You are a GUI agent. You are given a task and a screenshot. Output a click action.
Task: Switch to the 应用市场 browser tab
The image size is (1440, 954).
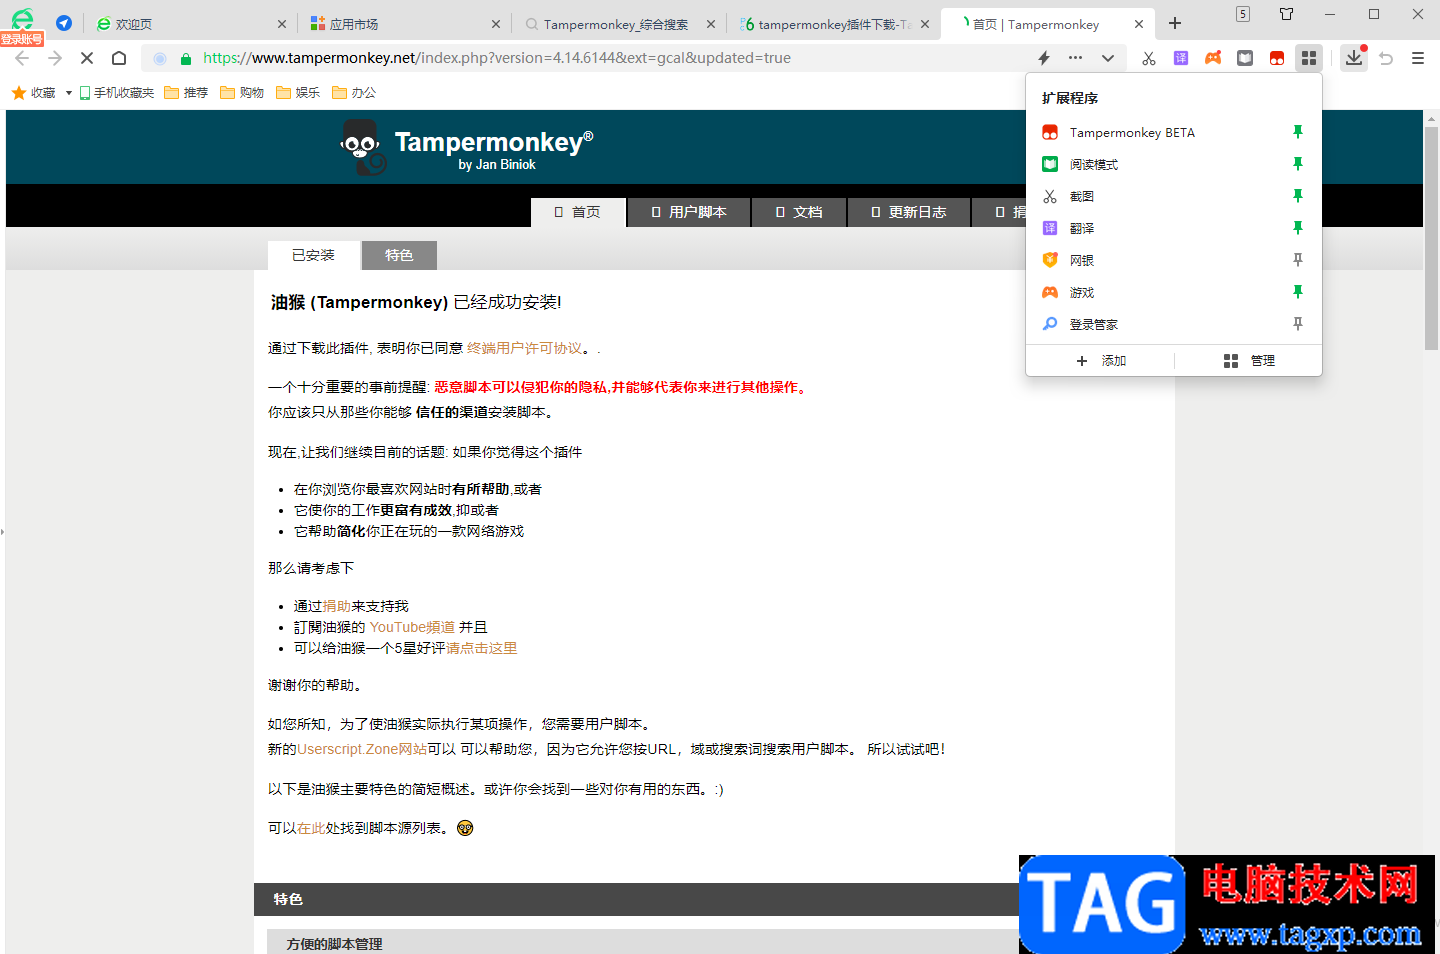405,24
